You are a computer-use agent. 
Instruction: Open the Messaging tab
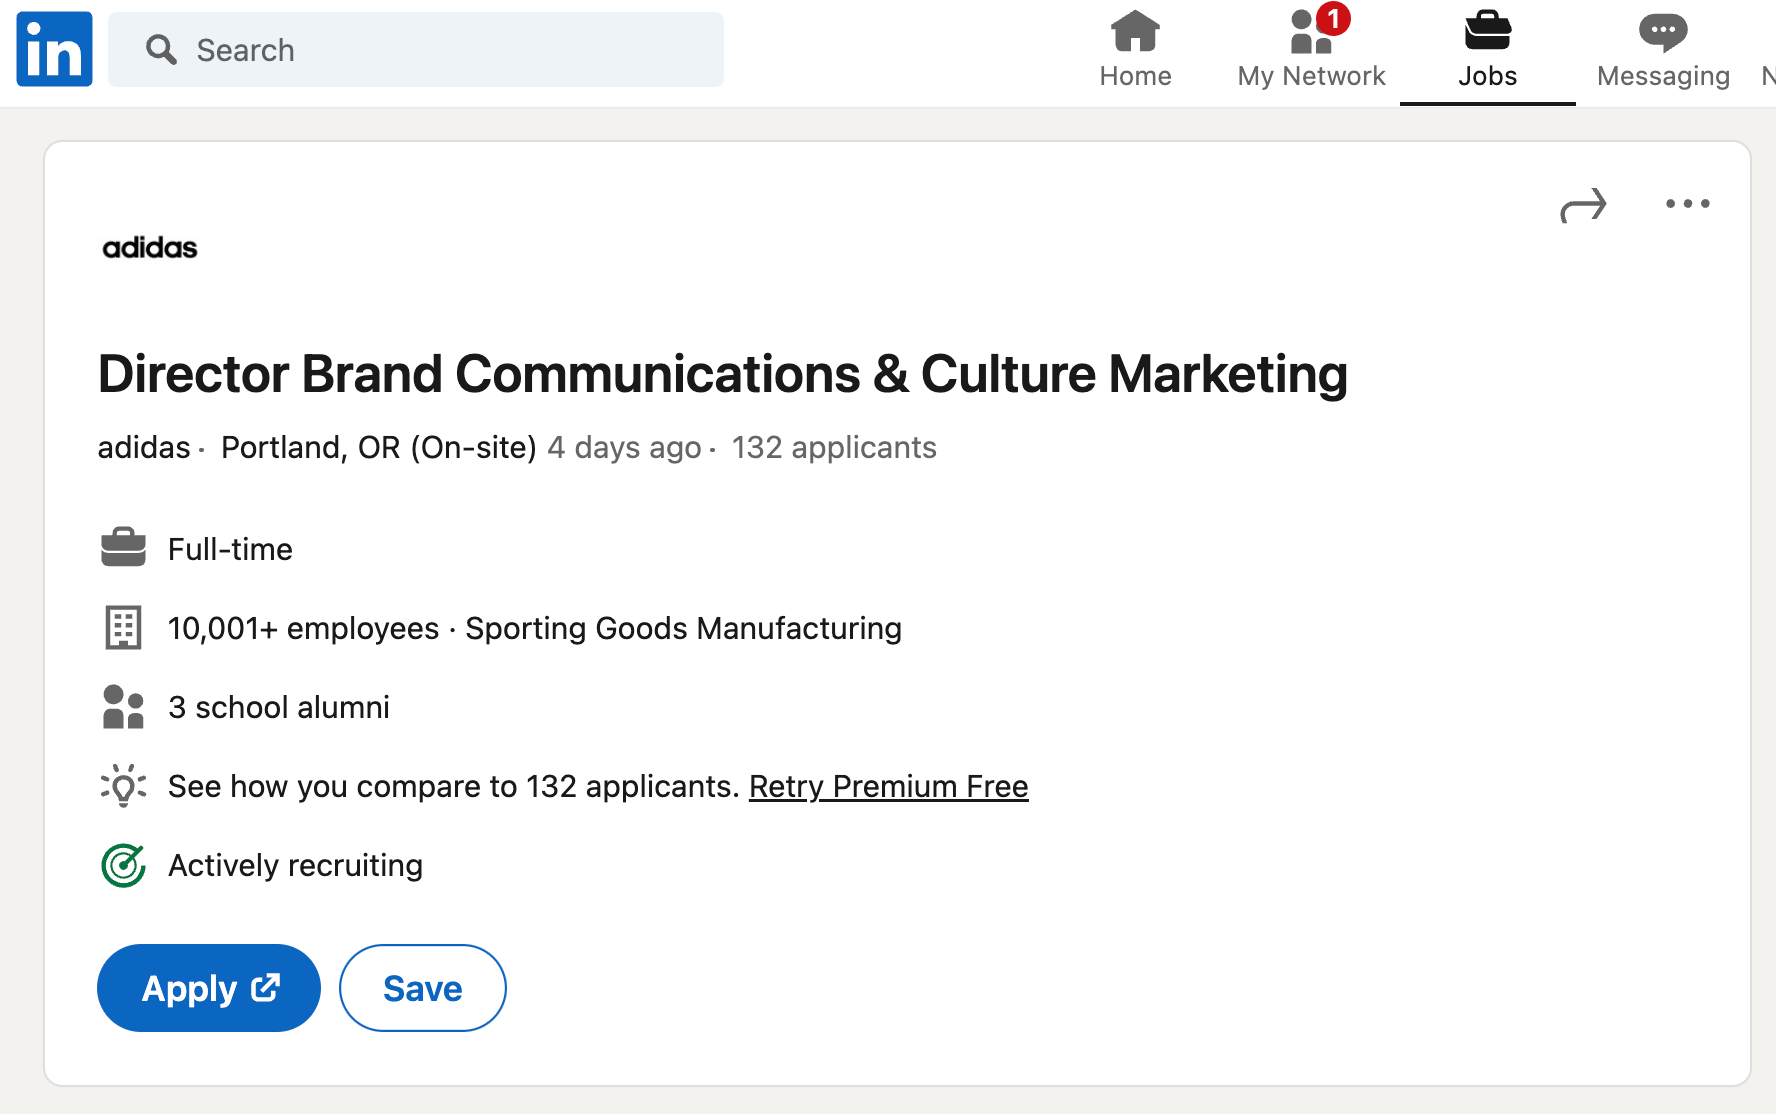click(x=1663, y=50)
